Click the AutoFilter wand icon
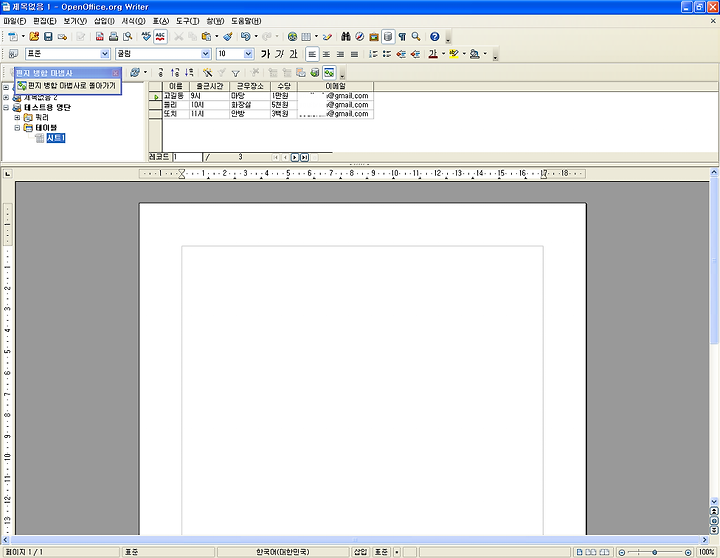Image resolution: width=720 pixels, height=558 pixels. coord(208,73)
